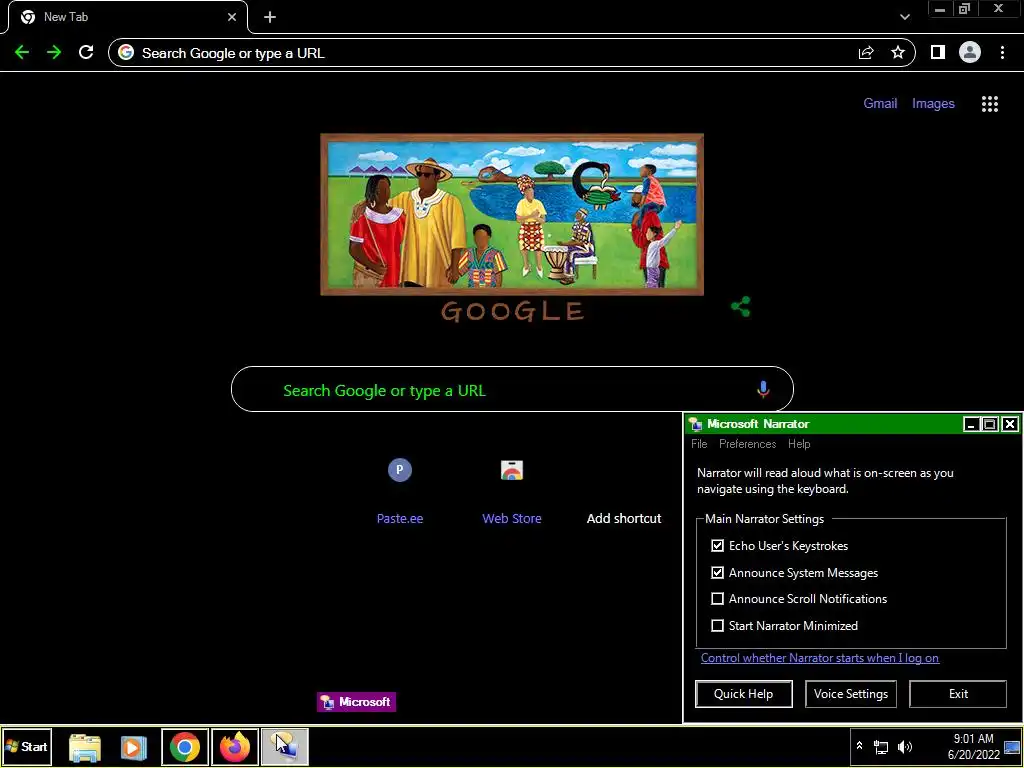Viewport: 1024px width, 768px height.
Task: Close the New Tab tab
Action: point(232,17)
